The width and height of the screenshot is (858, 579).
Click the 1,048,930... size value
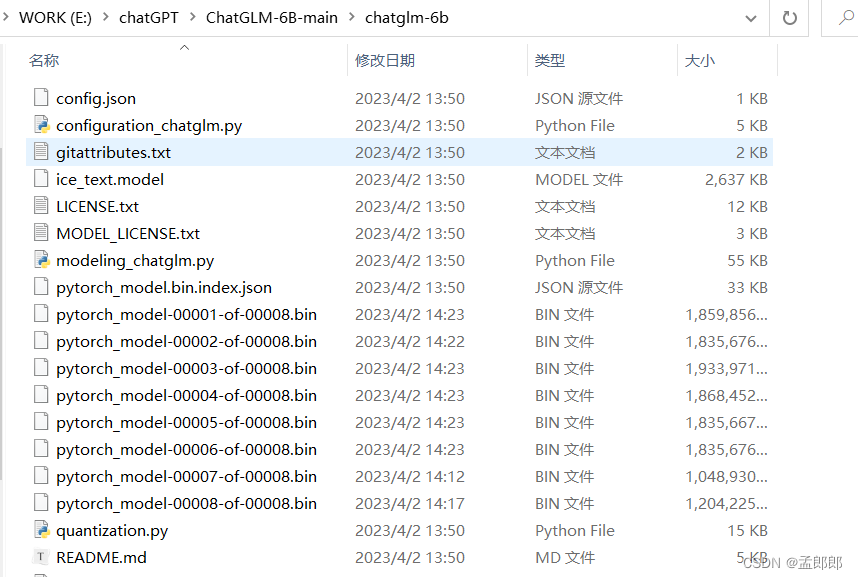tap(726, 477)
